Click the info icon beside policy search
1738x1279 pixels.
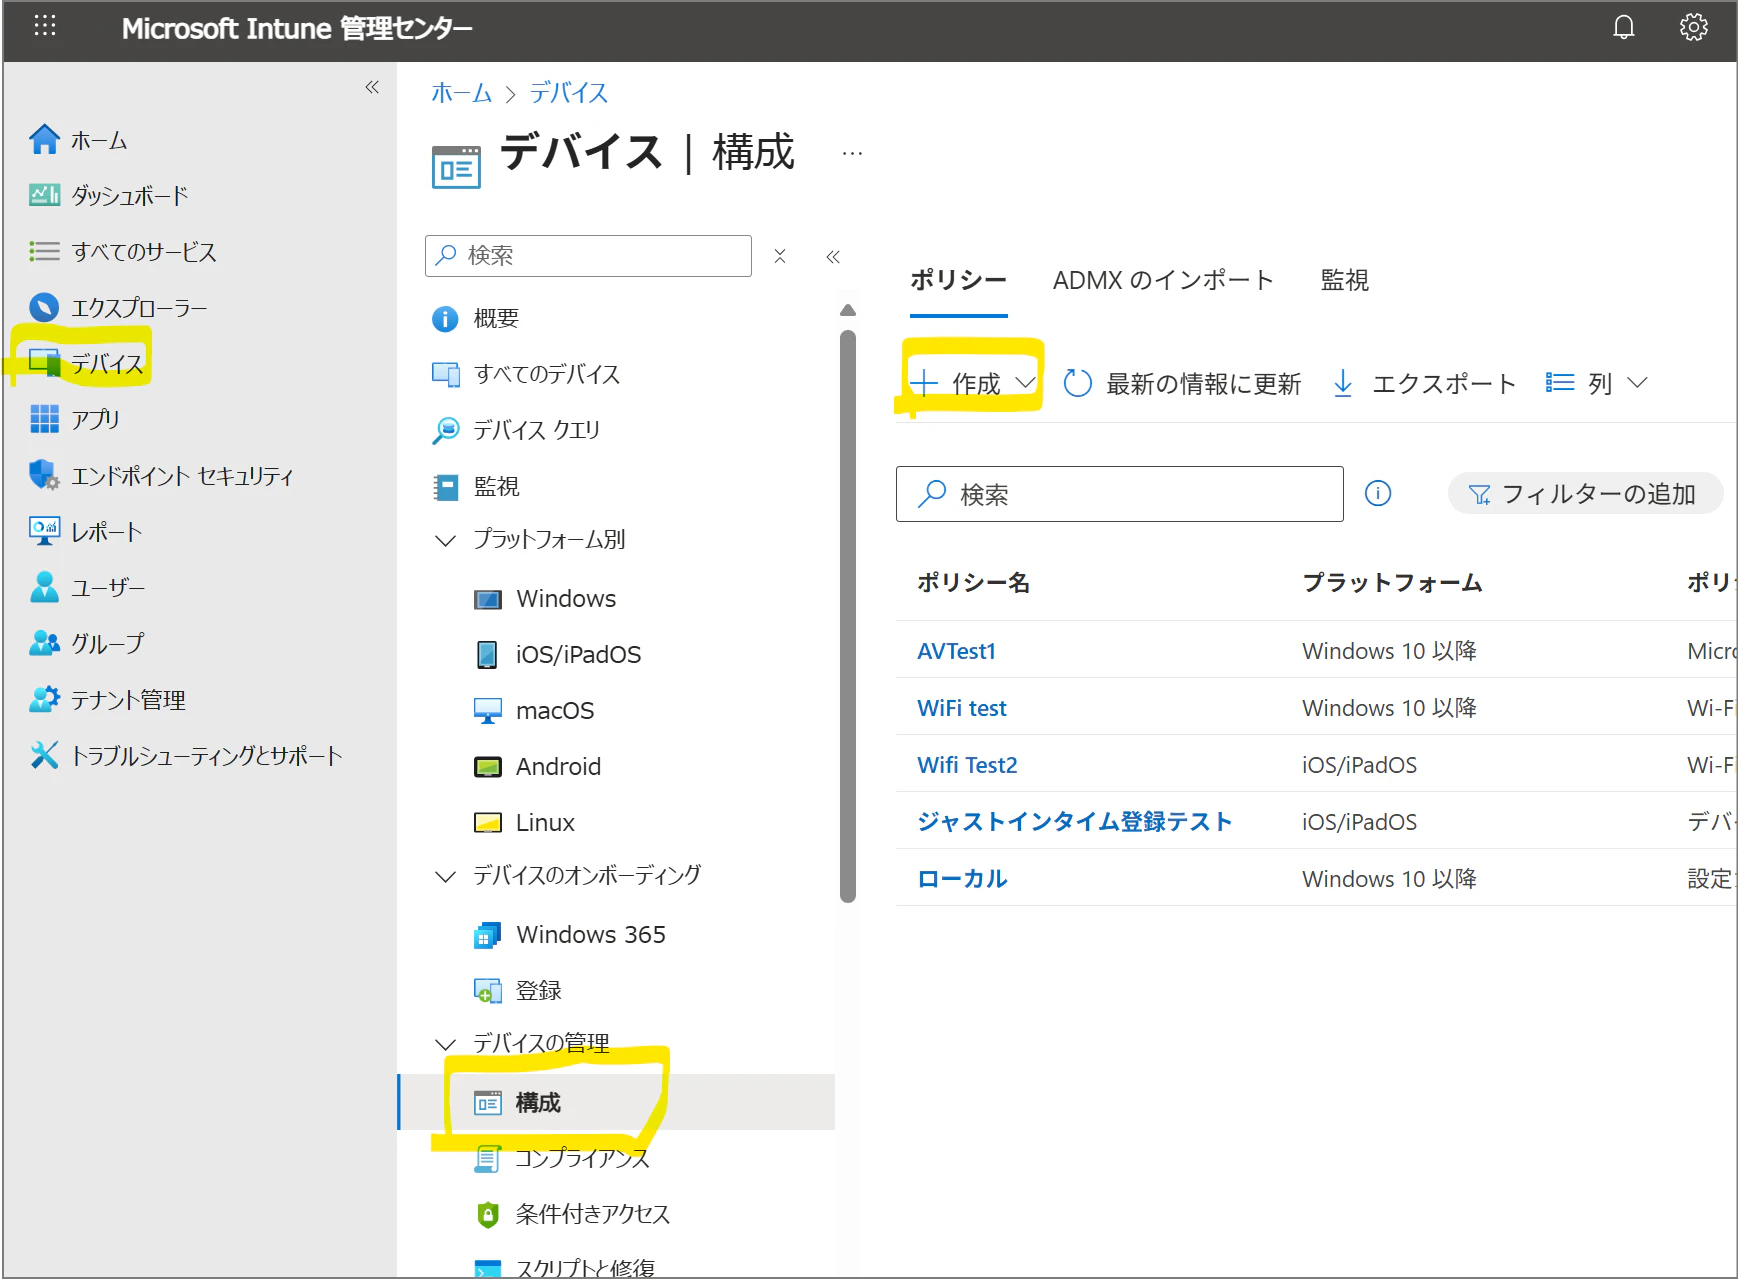coord(1378,493)
